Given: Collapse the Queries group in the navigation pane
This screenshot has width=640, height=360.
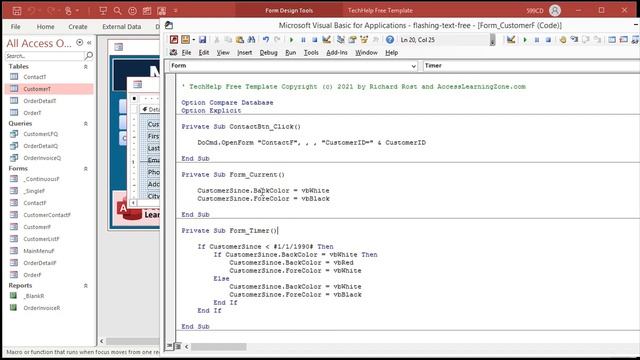Looking at the screenshot, I should [x=86, y=123].
